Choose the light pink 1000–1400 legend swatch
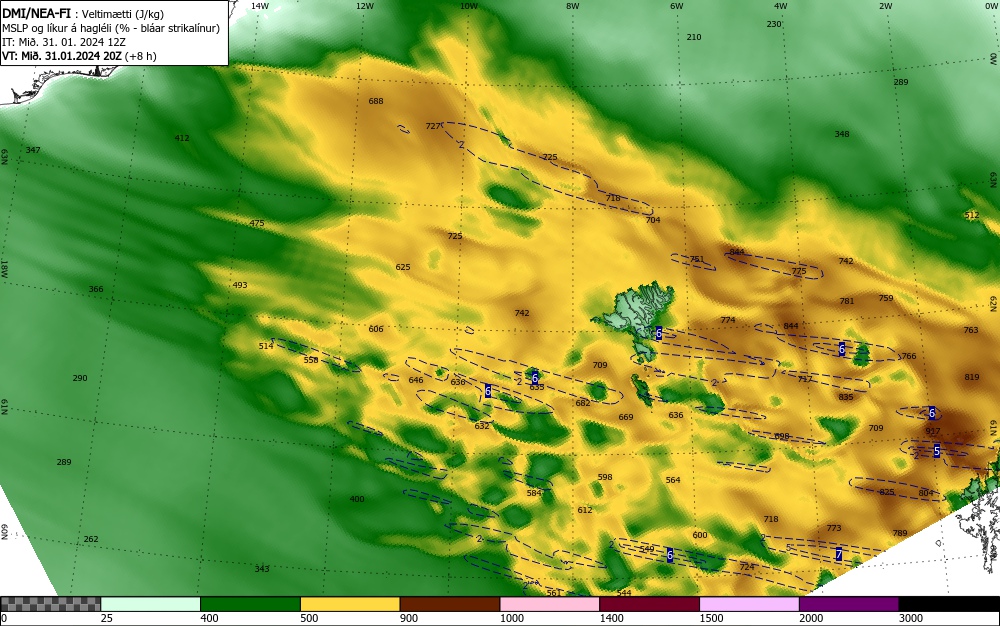Viewport: 1000px width, 626px height. coord(550,604)
